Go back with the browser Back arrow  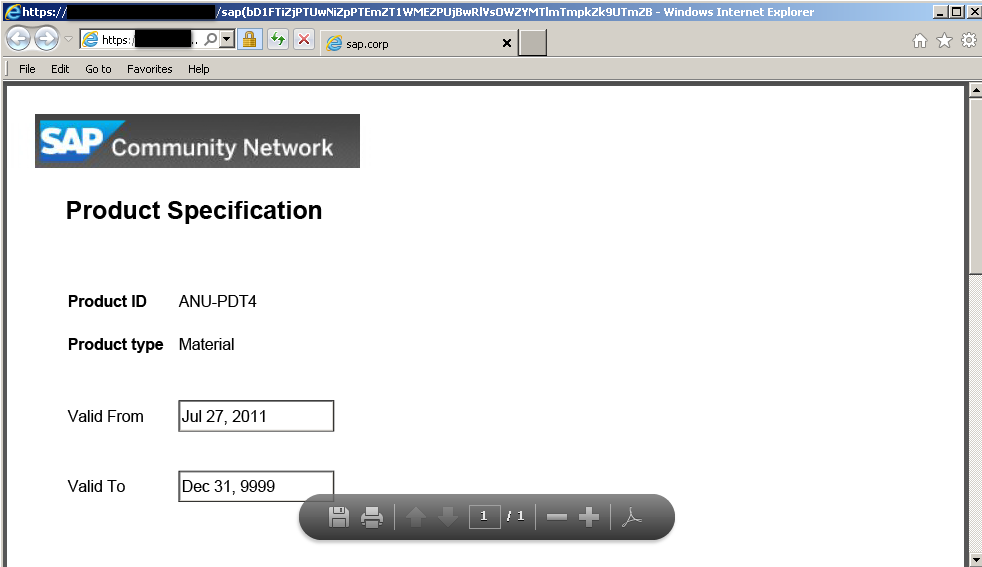(18, 39)
